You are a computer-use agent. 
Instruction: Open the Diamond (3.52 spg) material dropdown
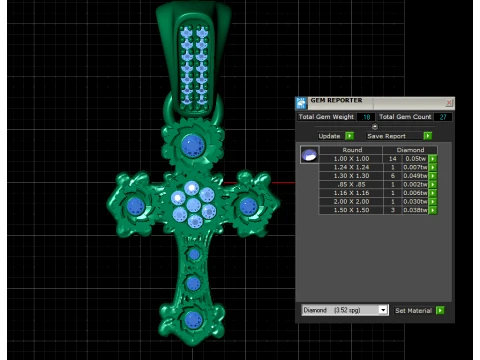[383, 310]
